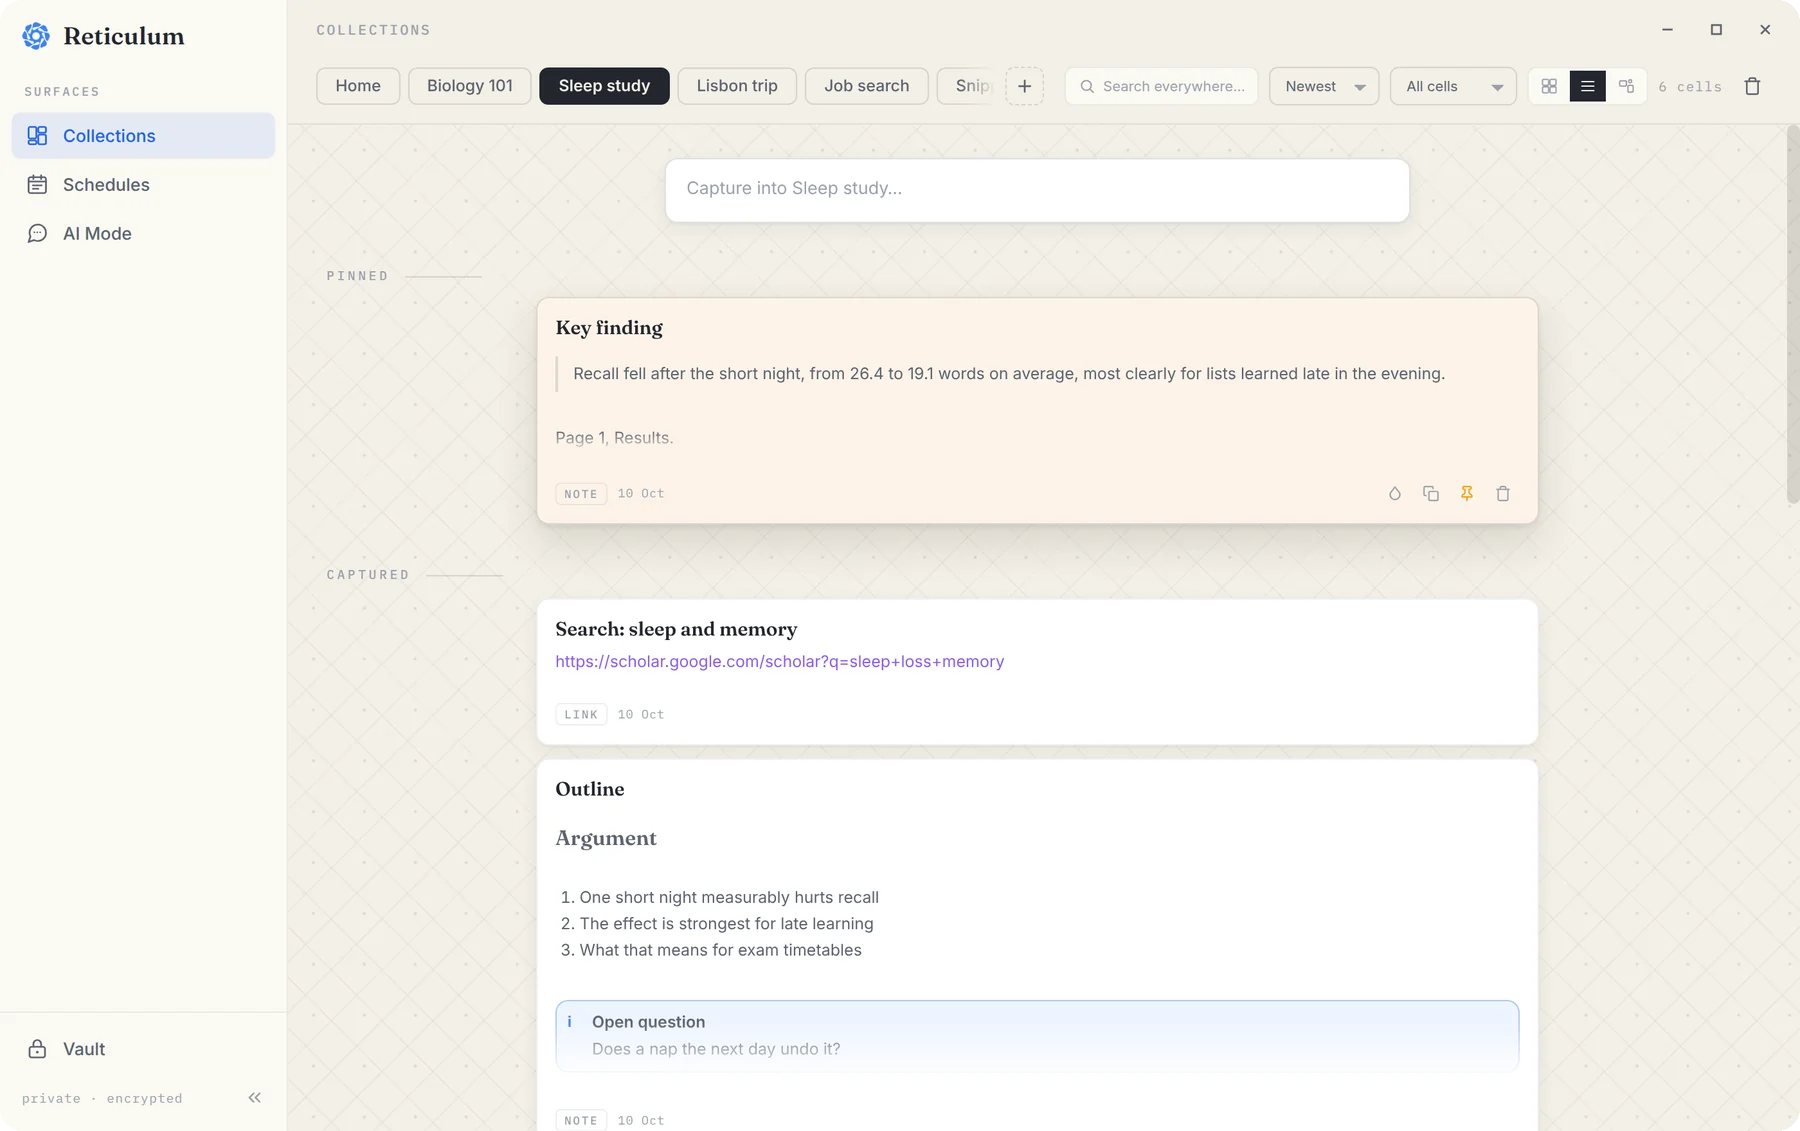Screen dimensions: 1800x1131
Task: Click the Argument heading in Outline
Action: pyautogui.click(x=606, y=838)
